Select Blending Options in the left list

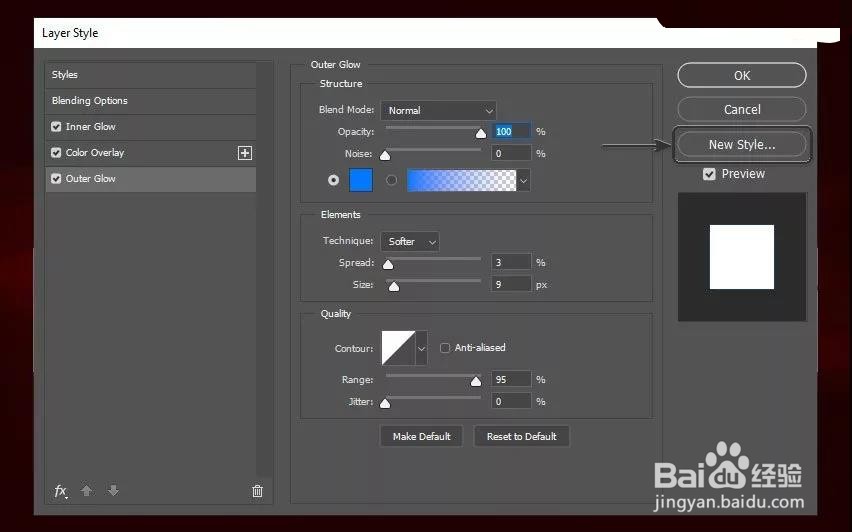click(x=151, y=101)
